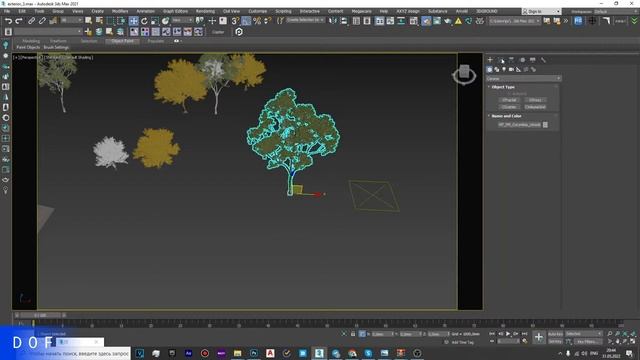Screen dimensions: 640x360
Task: Switch to the Freeform ribbon tab
Action: 58,41
